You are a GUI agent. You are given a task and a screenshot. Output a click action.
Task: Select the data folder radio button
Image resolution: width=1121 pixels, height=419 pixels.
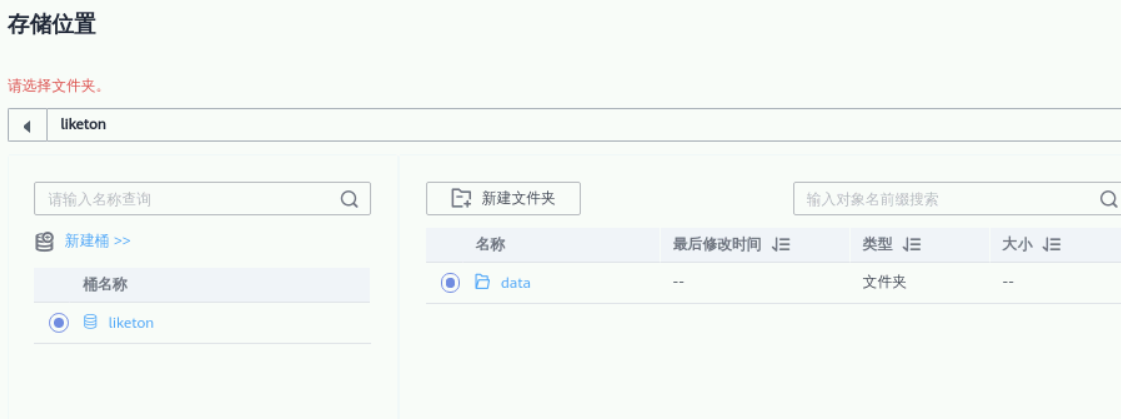pyautogui.click(x=450, y=283)
